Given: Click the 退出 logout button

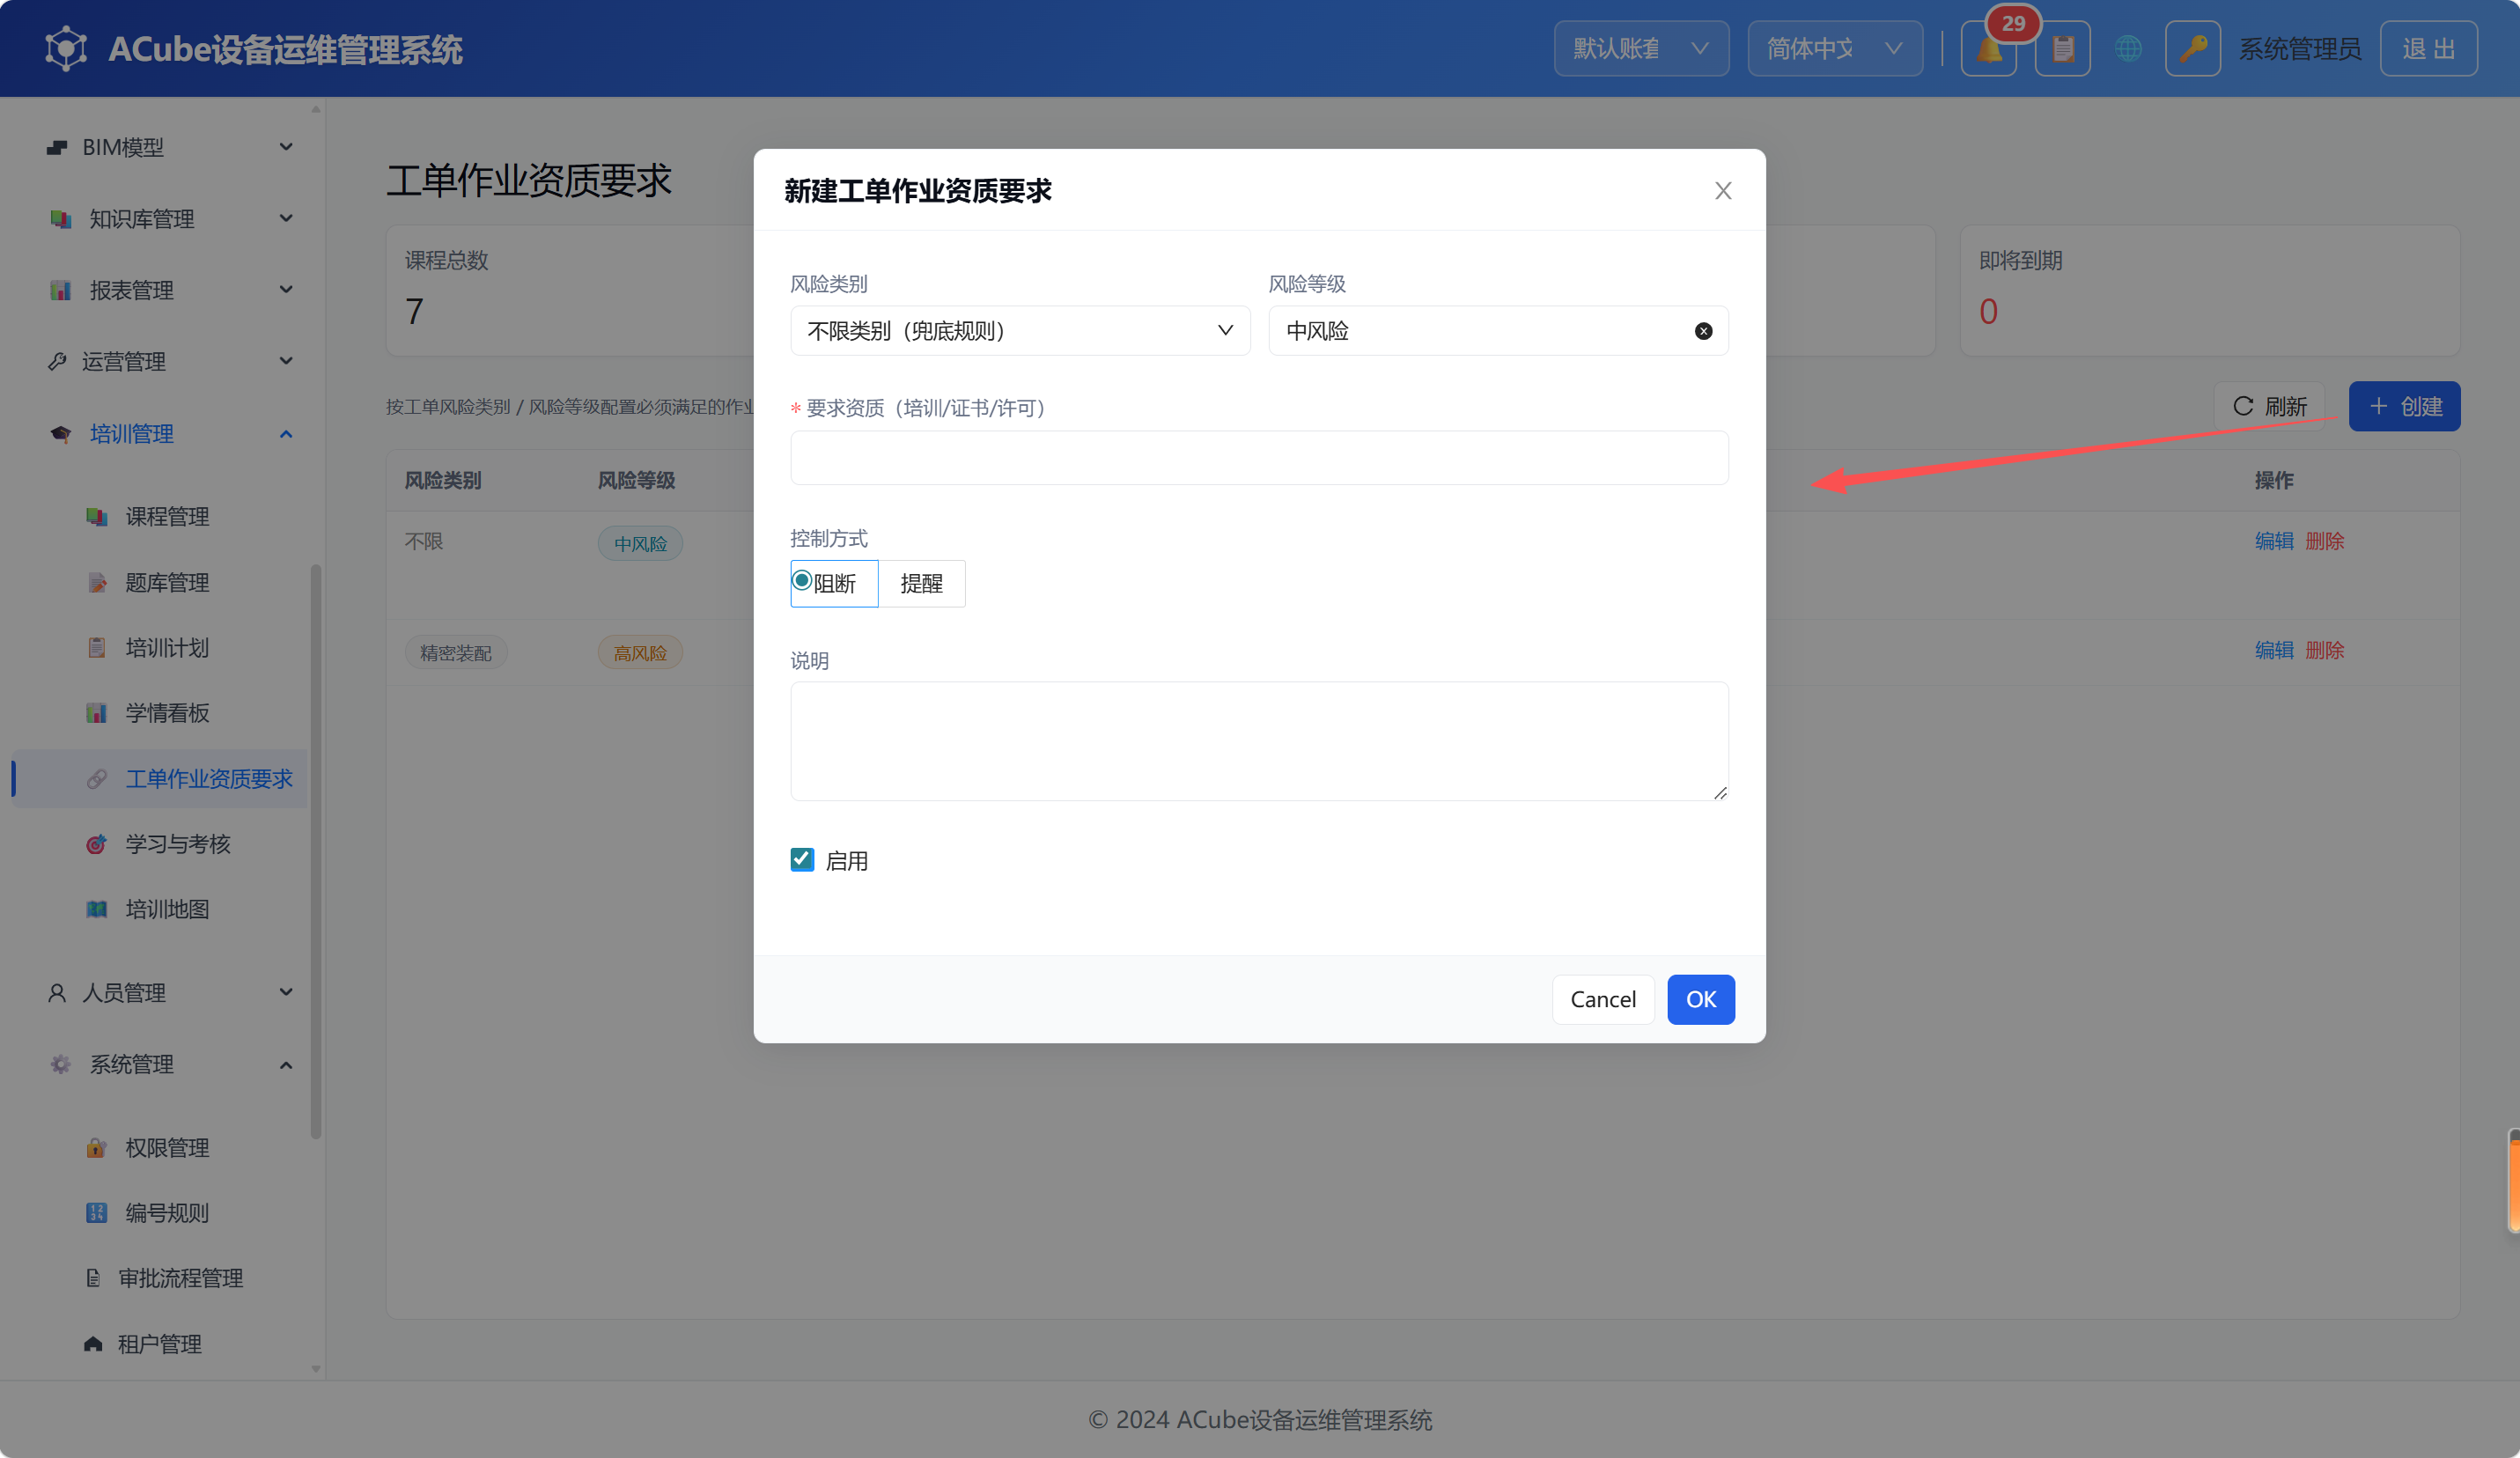Looking at the screenshot, I should [x=2428, y=49].
